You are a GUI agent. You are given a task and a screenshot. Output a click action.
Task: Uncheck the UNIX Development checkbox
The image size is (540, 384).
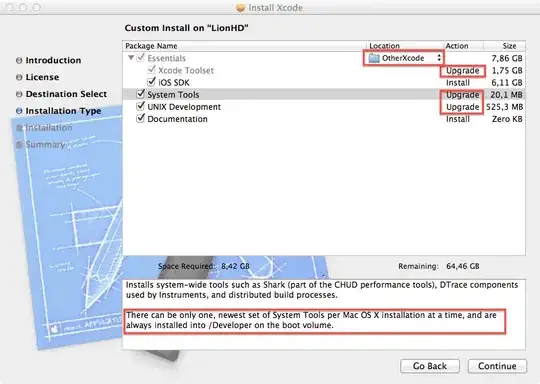141,106
